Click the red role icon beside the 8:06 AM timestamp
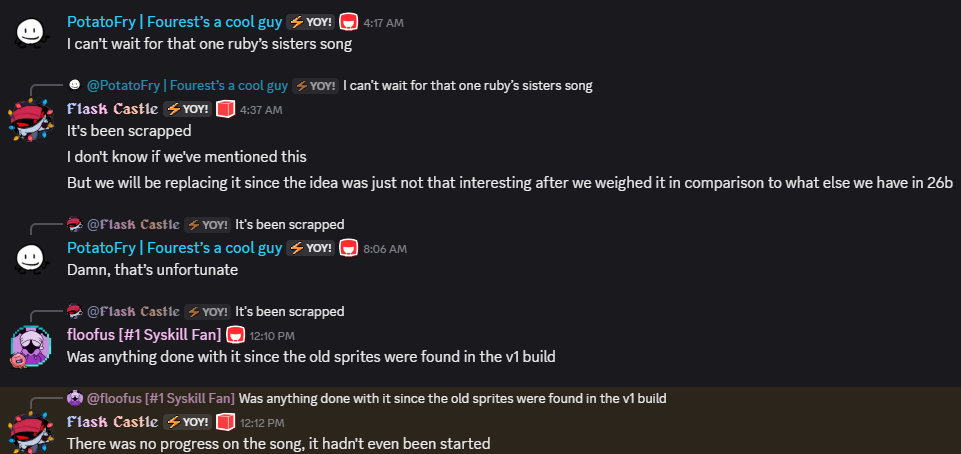 [x=349, y=248]
